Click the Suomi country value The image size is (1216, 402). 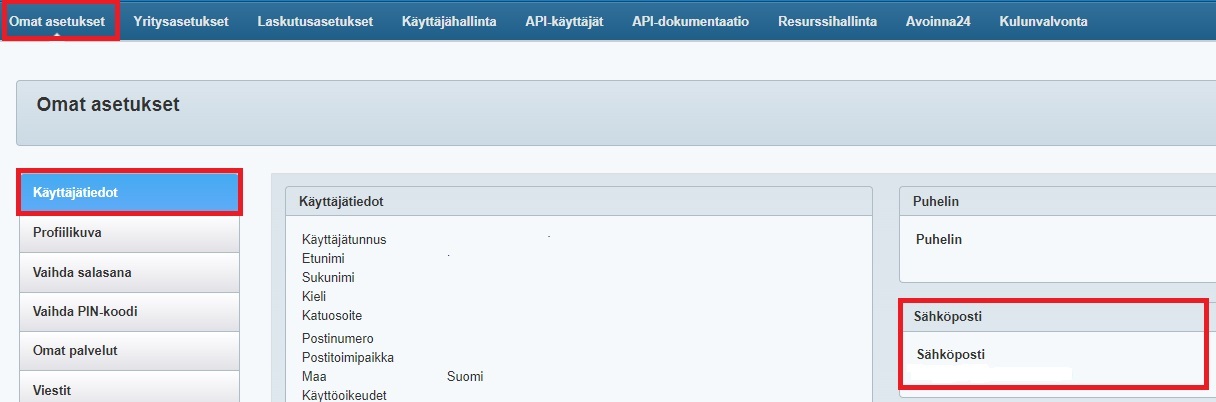pos(465,376)
